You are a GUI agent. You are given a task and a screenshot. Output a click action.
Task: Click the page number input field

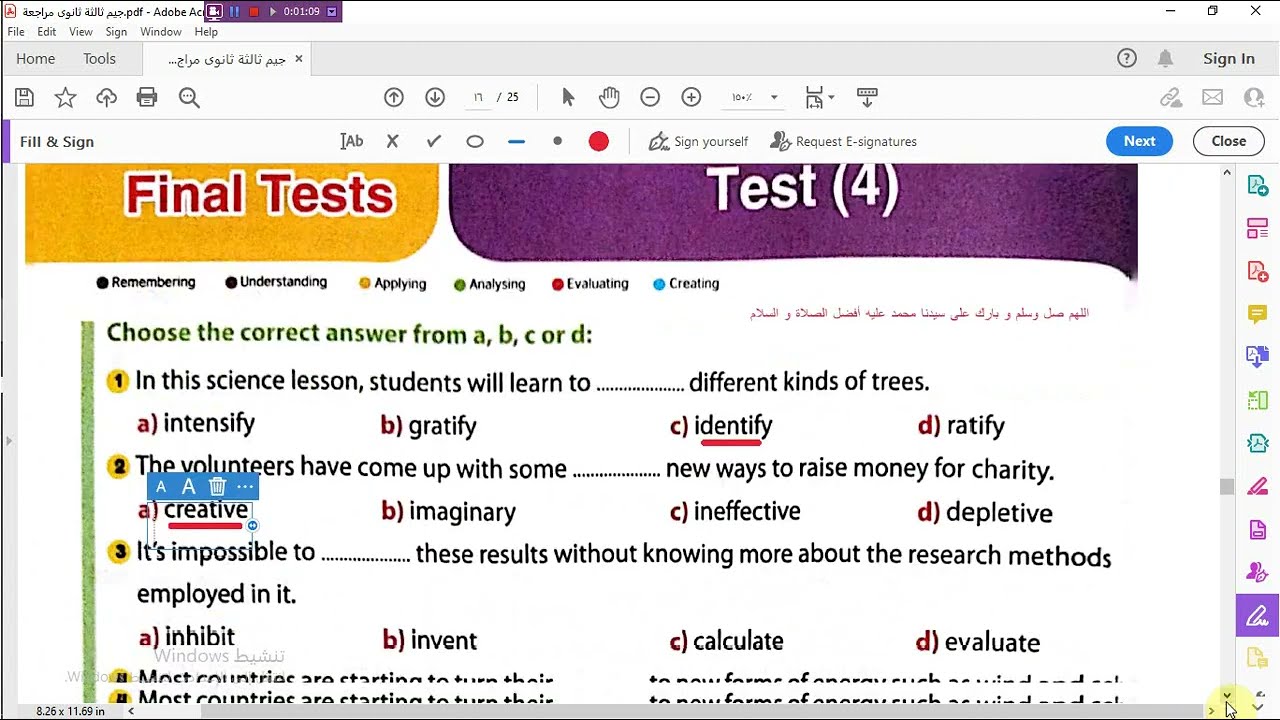[x=478, y=97]
